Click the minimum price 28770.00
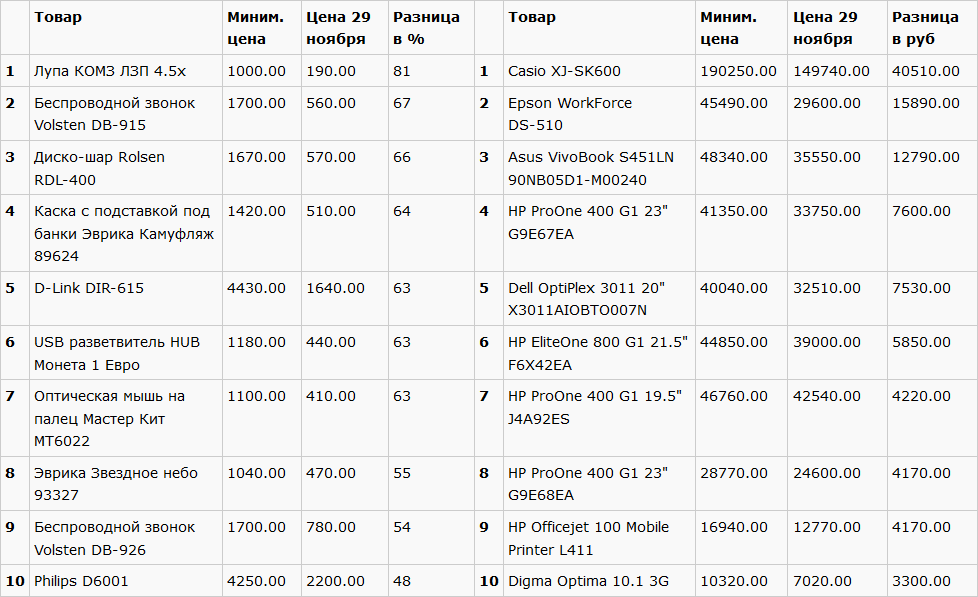The image size is (978, 597). (x=734, y=473)
